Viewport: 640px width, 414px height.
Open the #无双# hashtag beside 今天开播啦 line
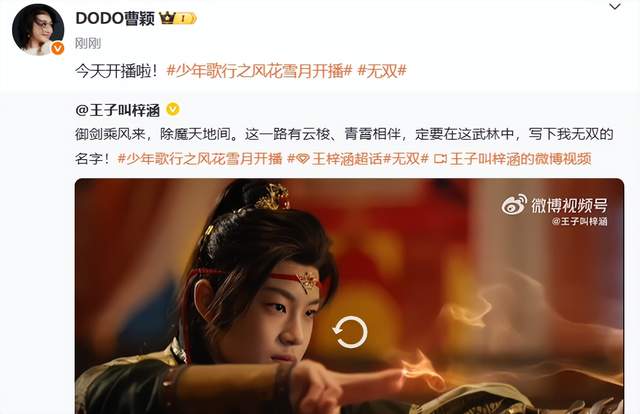coord(382,71)
